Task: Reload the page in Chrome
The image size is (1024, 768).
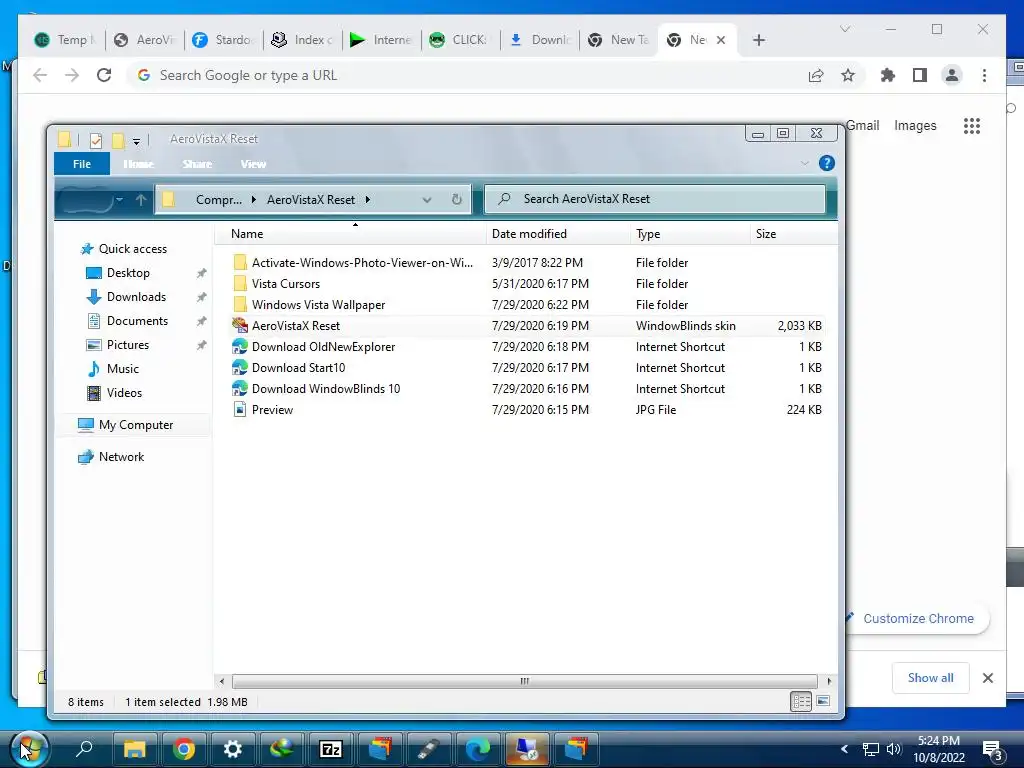Action: pyautogui.click(x=104, y=75)
